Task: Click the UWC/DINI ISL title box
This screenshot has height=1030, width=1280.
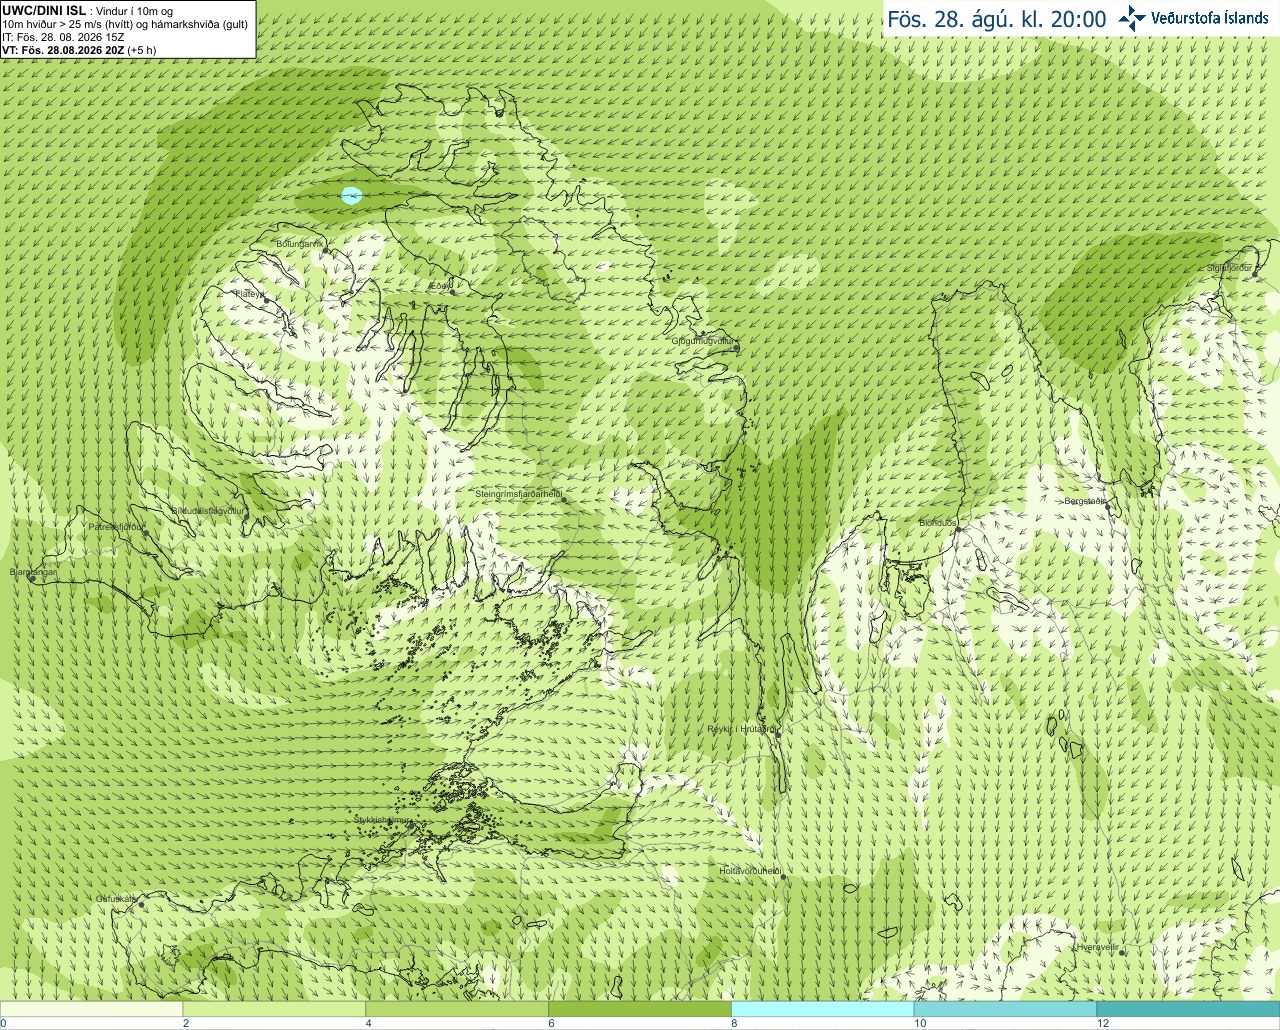Action: 128,29
